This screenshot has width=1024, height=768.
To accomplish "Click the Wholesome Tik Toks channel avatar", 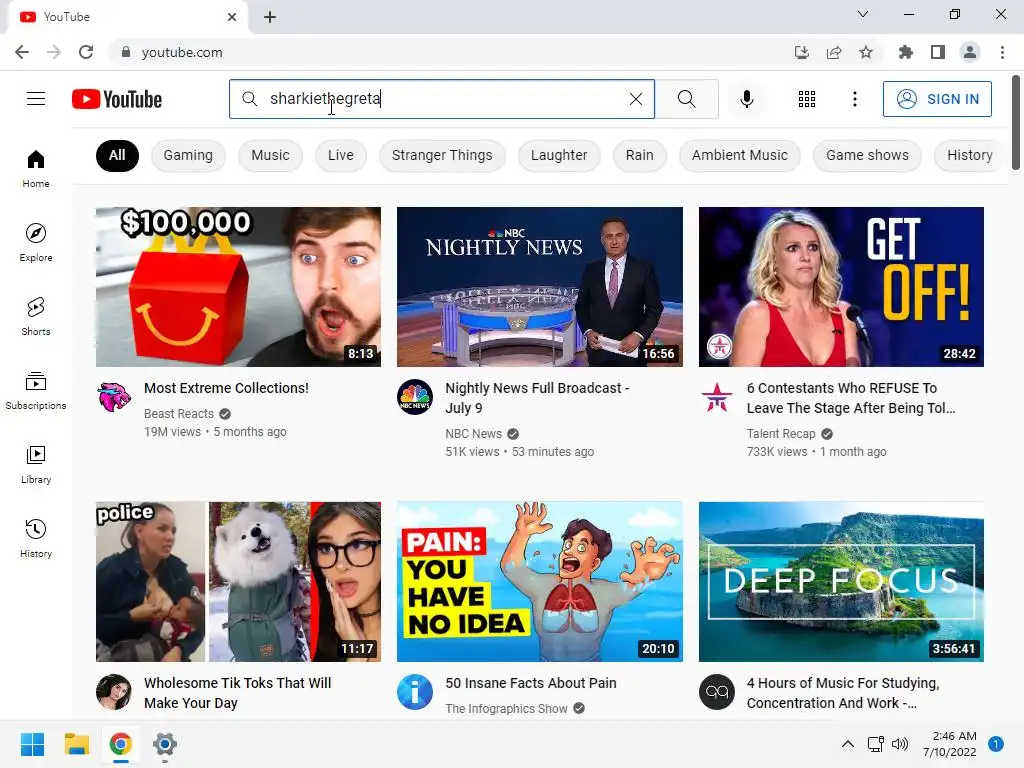I will tap(114, 692).
